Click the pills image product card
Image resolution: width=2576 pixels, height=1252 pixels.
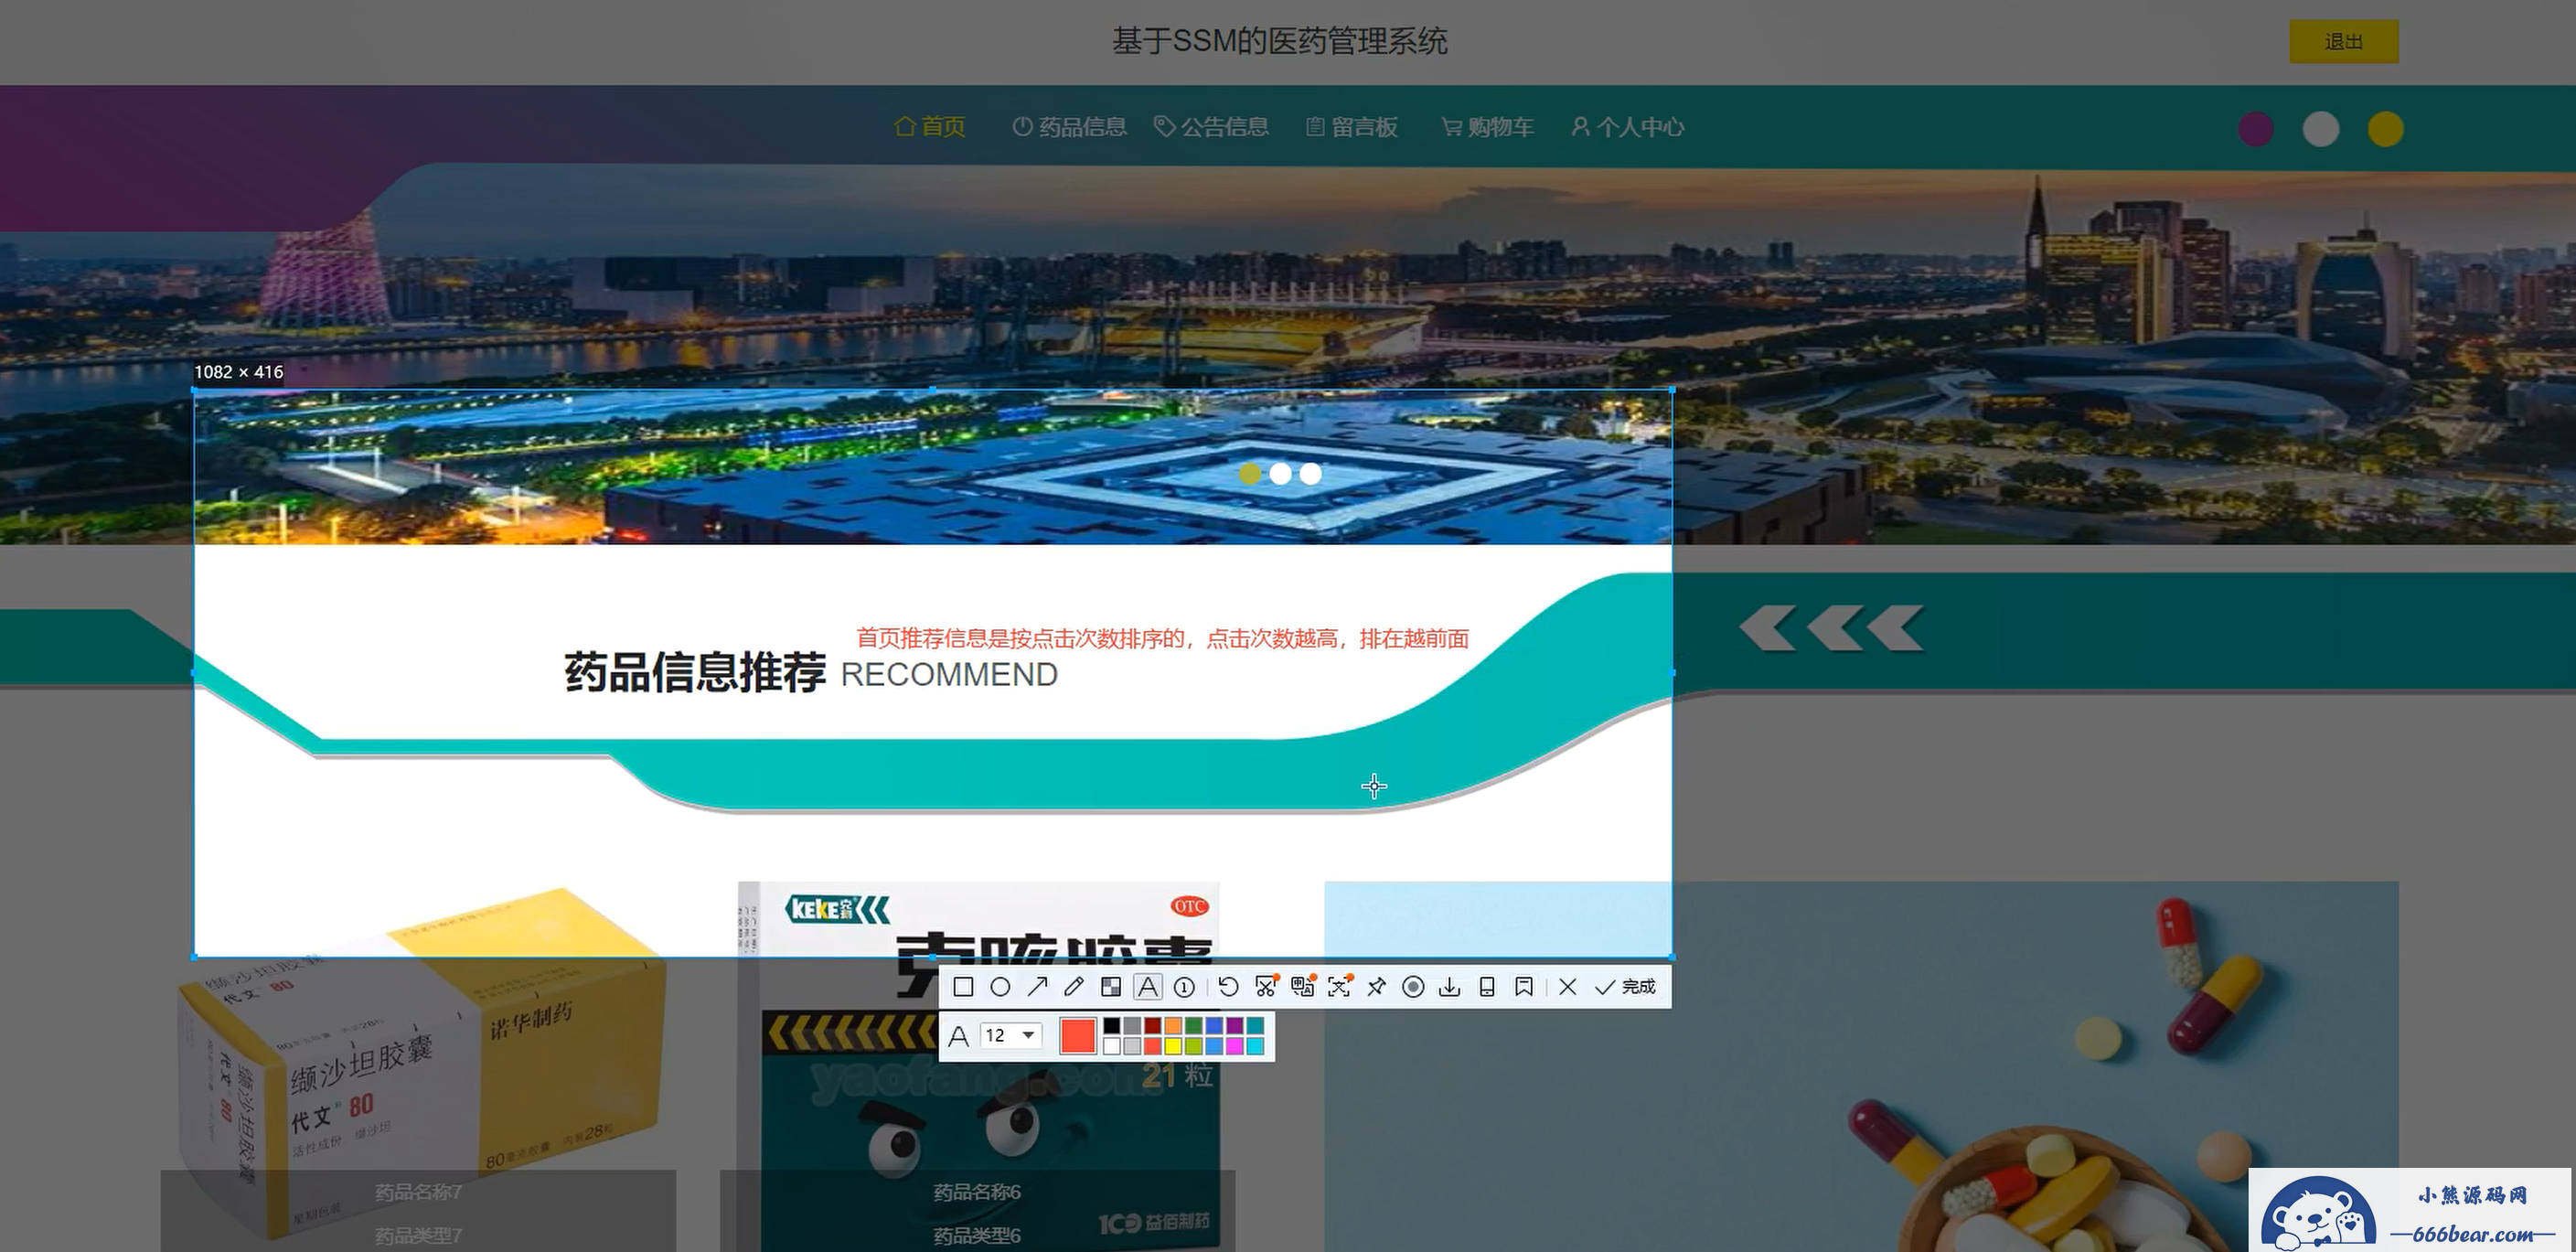[1861, 1067]
